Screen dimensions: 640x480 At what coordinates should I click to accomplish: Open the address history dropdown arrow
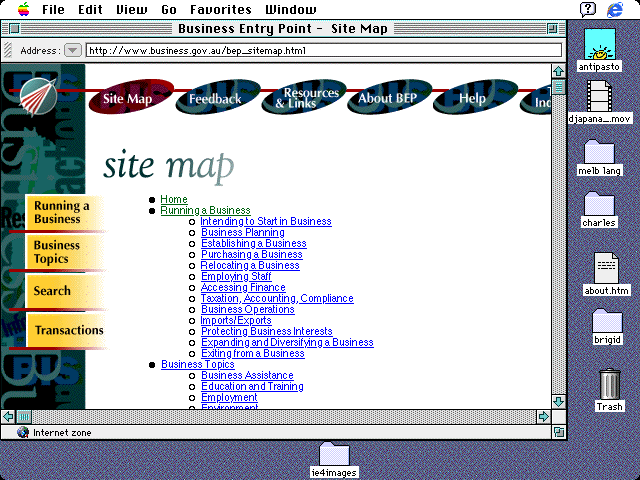pos(72,50)
